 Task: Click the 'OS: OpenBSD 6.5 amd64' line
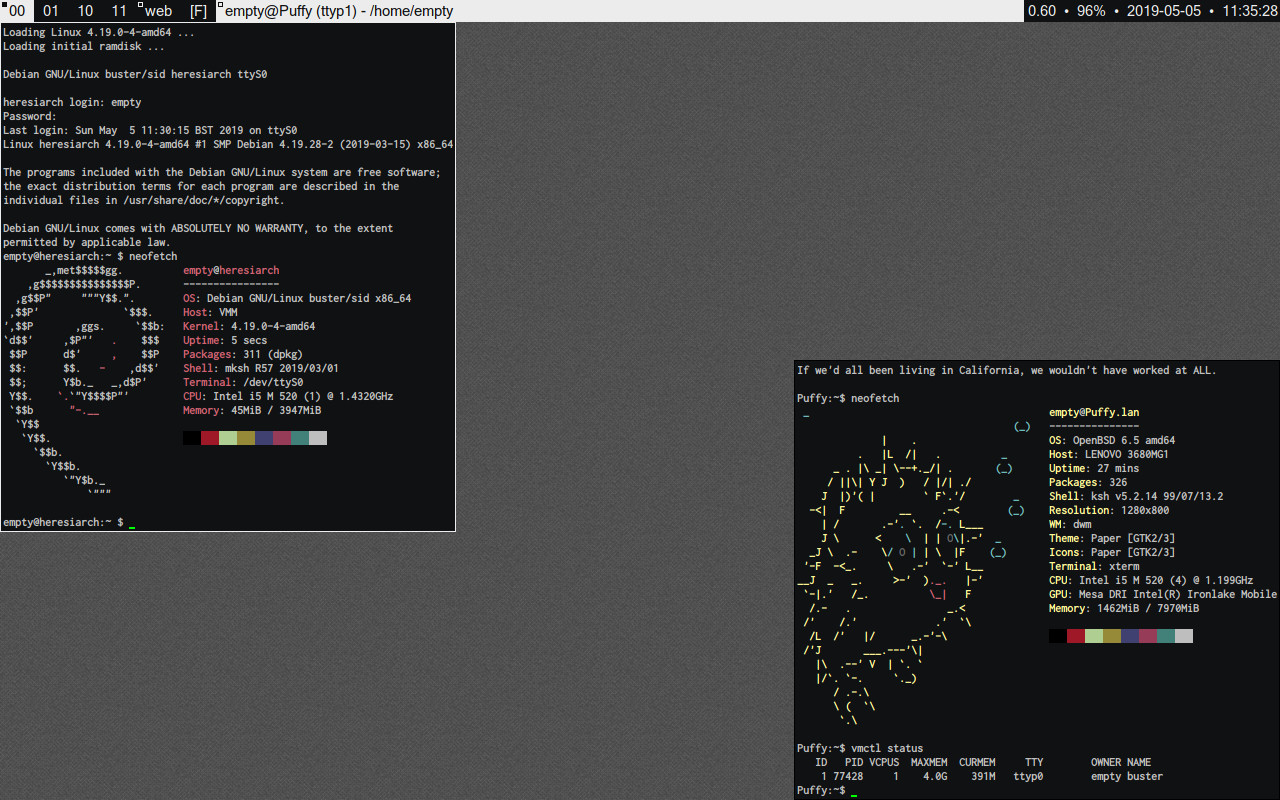[1112, 440]
